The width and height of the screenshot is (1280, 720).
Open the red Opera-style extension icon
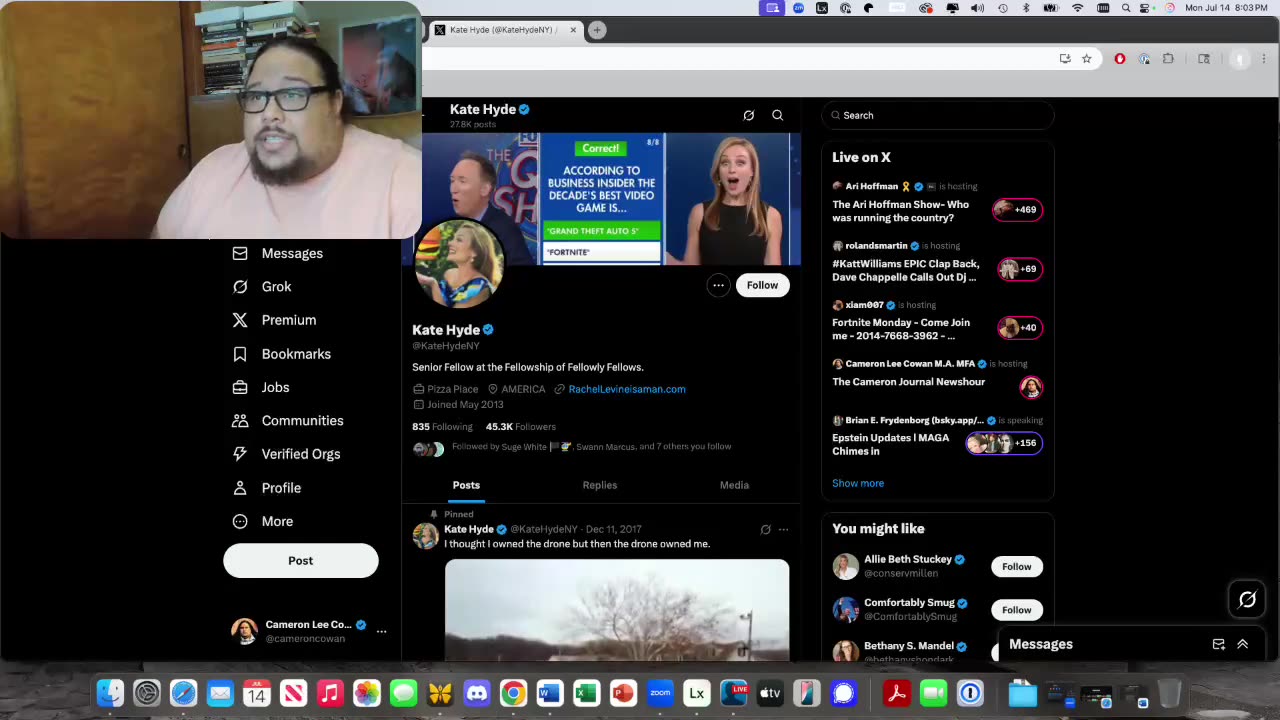[1120, 59]
